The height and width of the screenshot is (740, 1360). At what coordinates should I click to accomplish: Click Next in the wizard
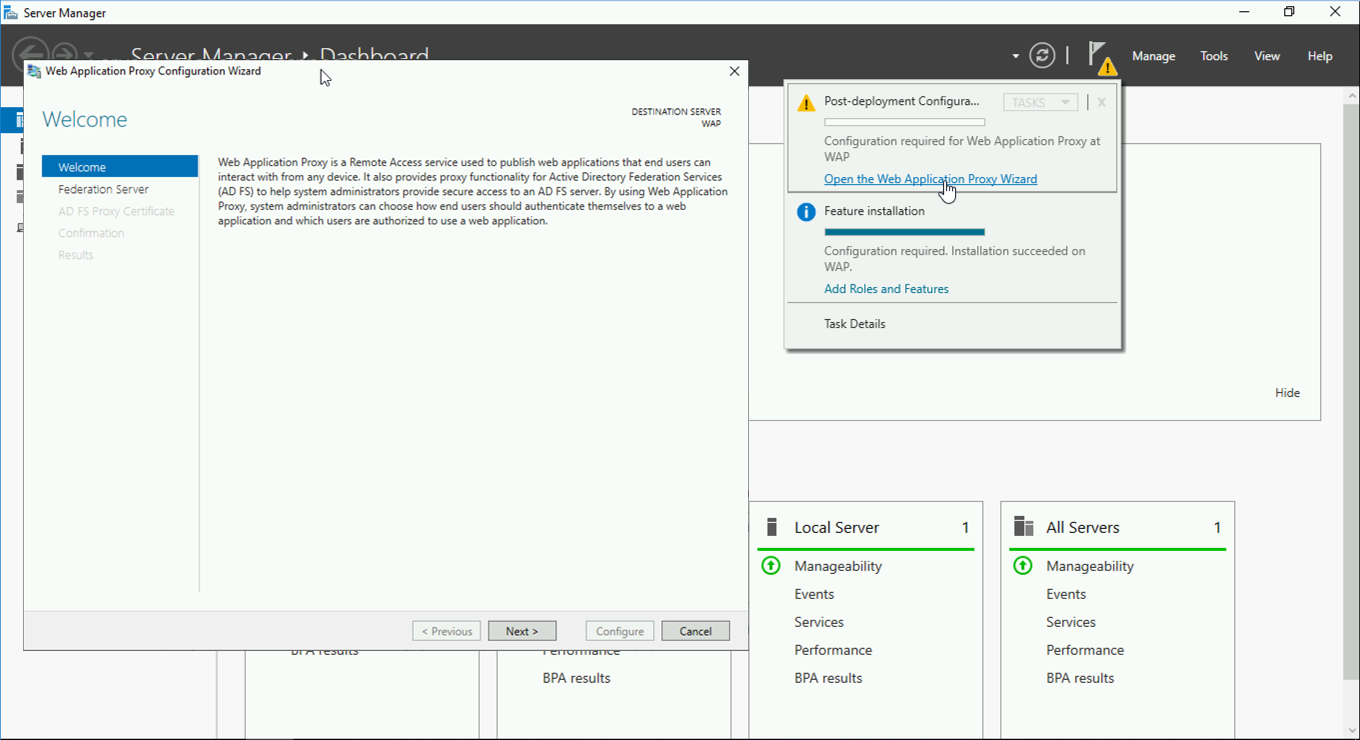(522, 631)
